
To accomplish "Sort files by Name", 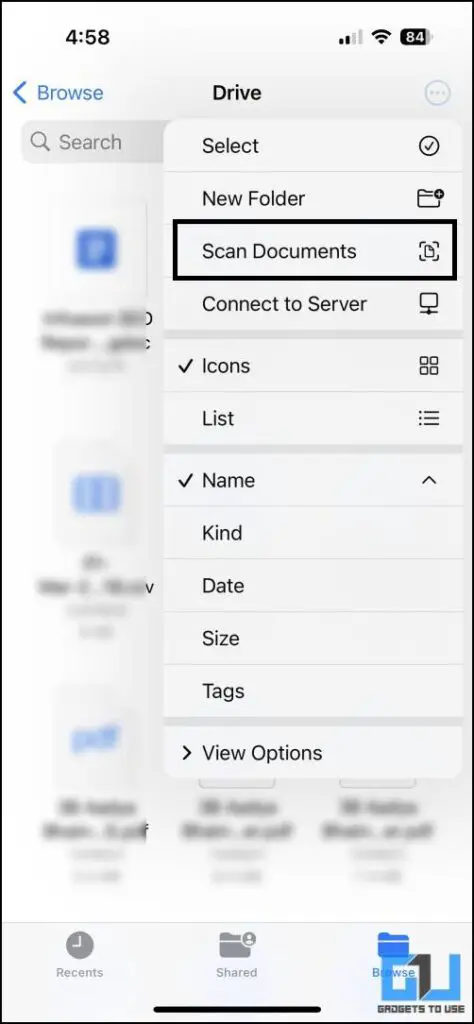I will point(313,480).
